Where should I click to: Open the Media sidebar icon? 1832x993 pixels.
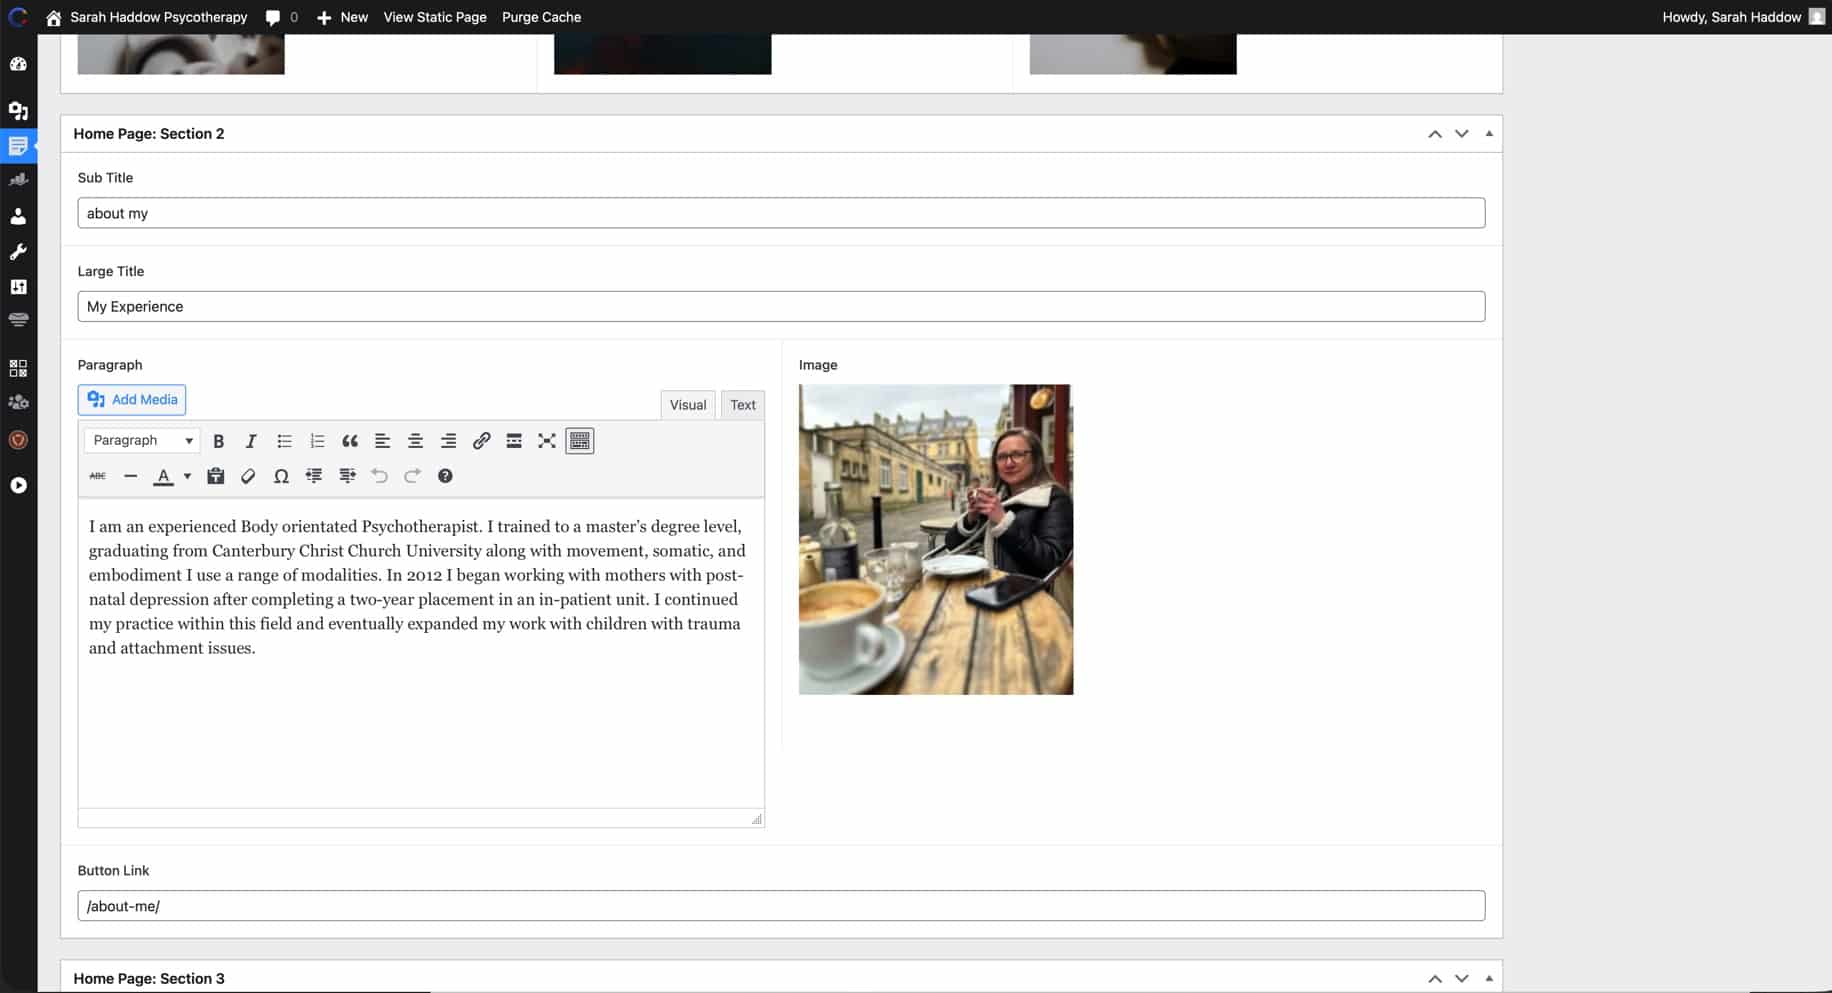click(x=18, y=111)
